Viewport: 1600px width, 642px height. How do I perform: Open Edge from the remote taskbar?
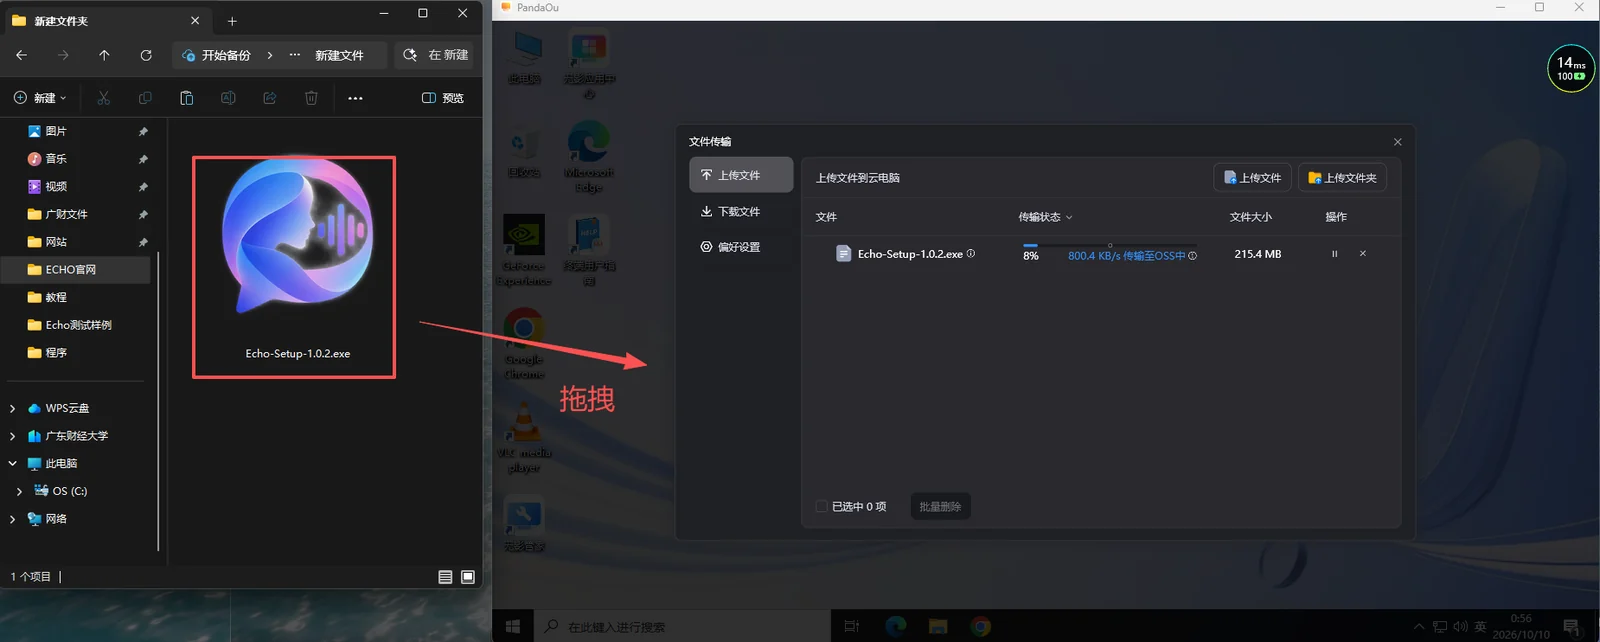(x=895, y=627)
